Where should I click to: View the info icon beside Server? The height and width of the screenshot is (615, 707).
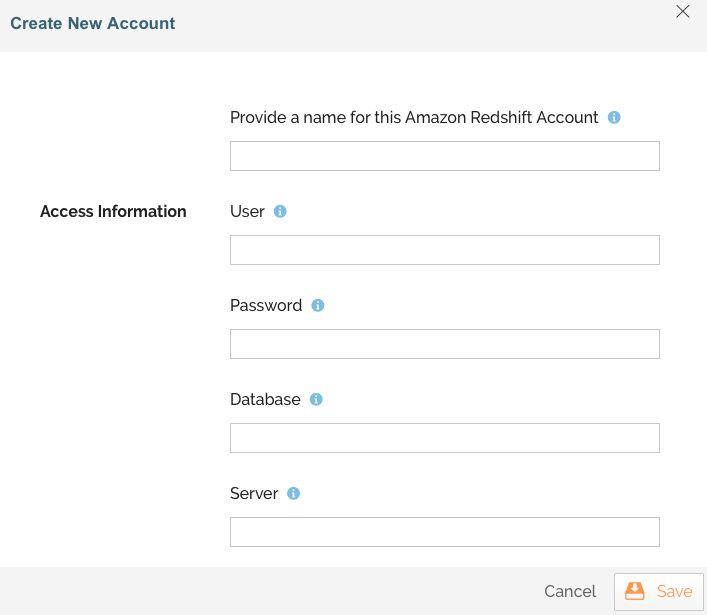click(294, 493)
